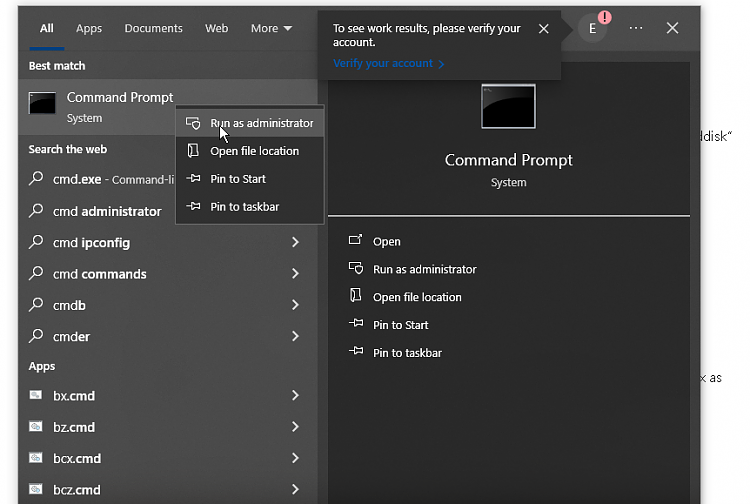The width and height of the screenshot is (750, 504).
Task: Click the Open window icon in right pane
Action: click(x=355, y=240)
